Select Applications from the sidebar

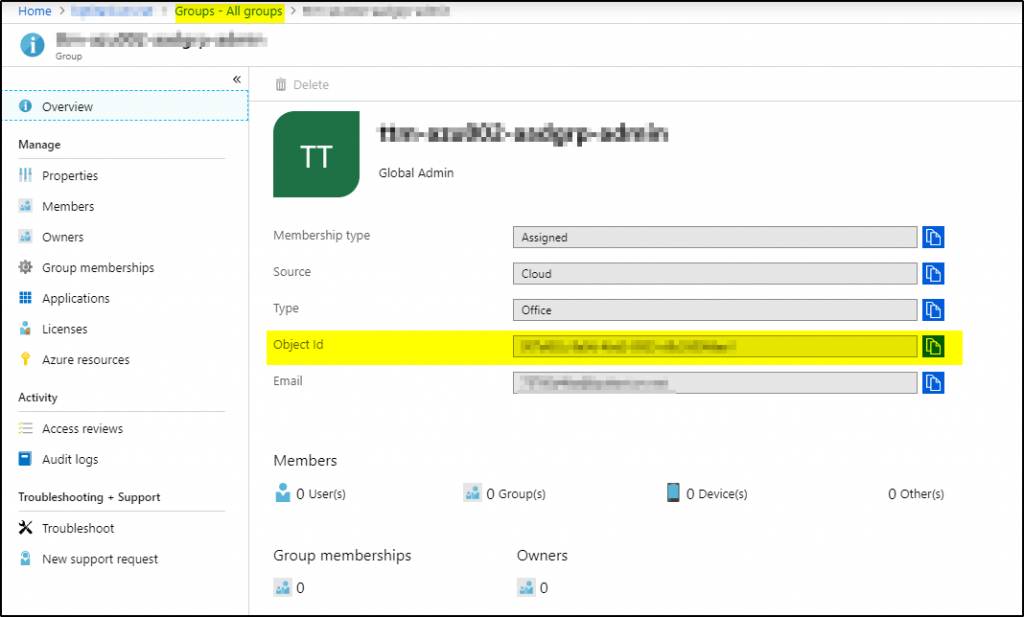click(76, 299)
